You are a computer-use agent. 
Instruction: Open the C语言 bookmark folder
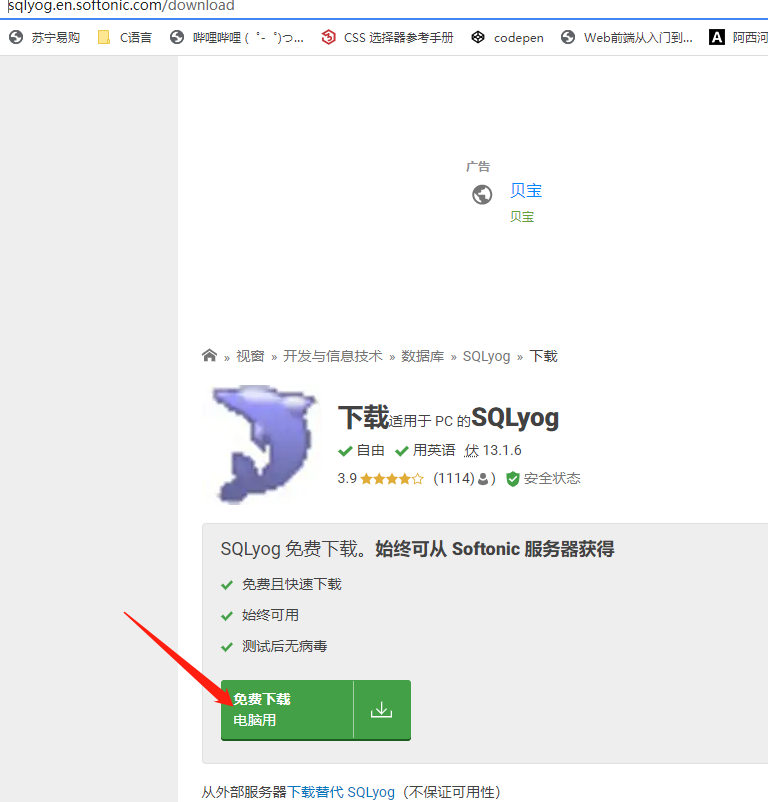[x=125, y=37]
